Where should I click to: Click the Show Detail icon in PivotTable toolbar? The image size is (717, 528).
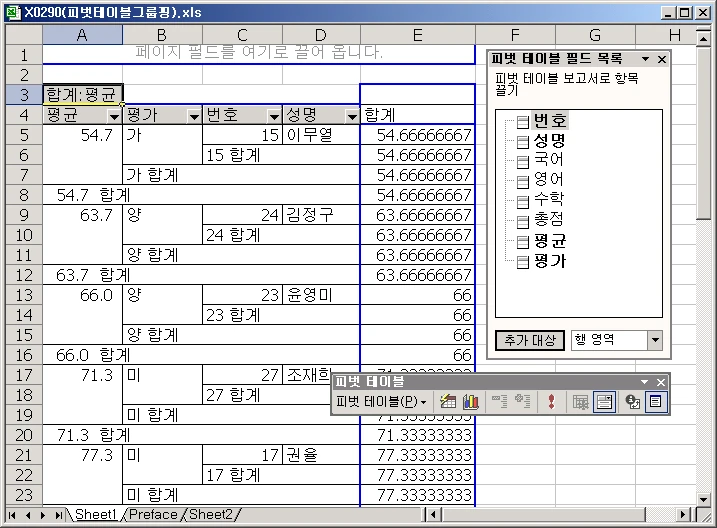click(x=522, y=402)
